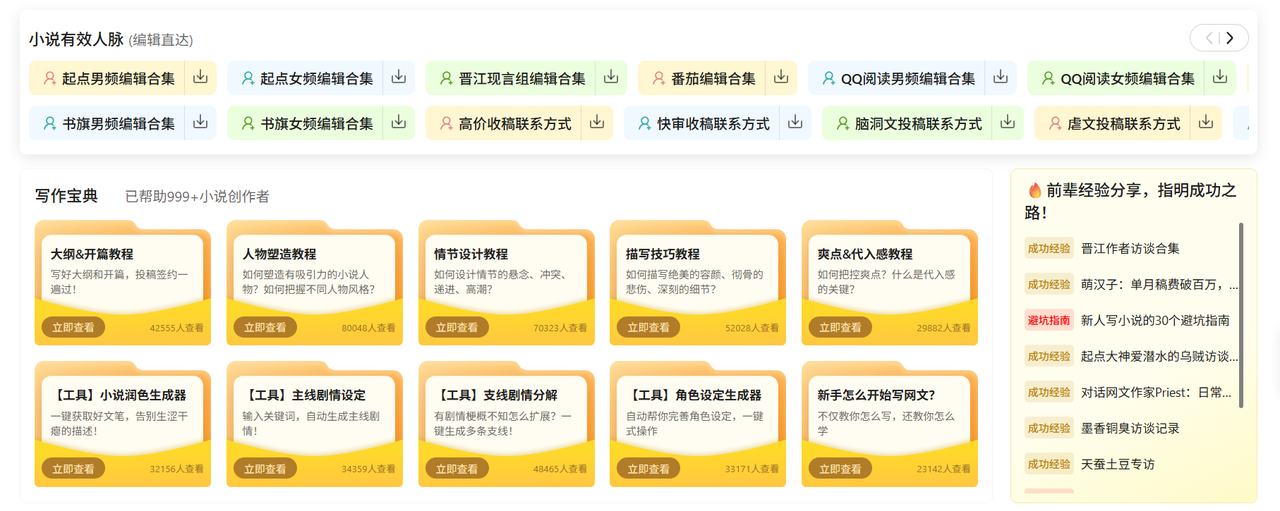Click person icon beside 高价收稿联系方式
1280x511 pixels.
coord(446,124)
